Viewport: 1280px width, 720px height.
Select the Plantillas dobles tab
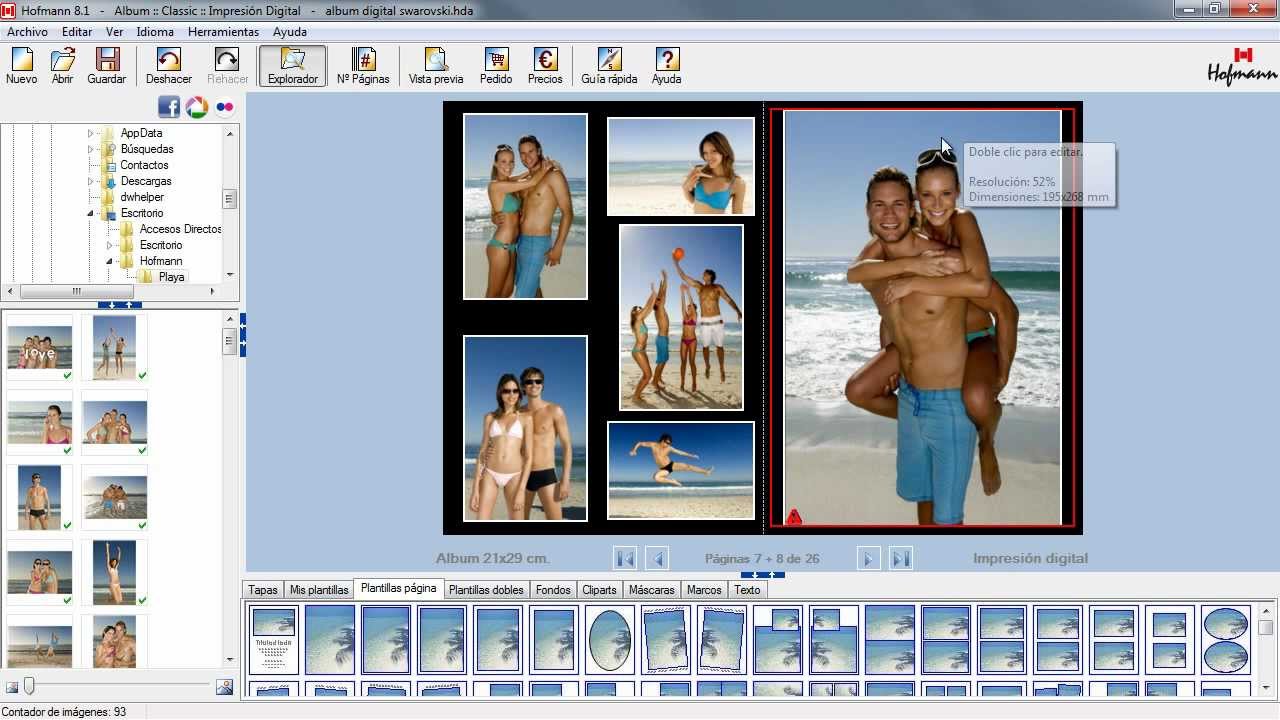(486, 590)
